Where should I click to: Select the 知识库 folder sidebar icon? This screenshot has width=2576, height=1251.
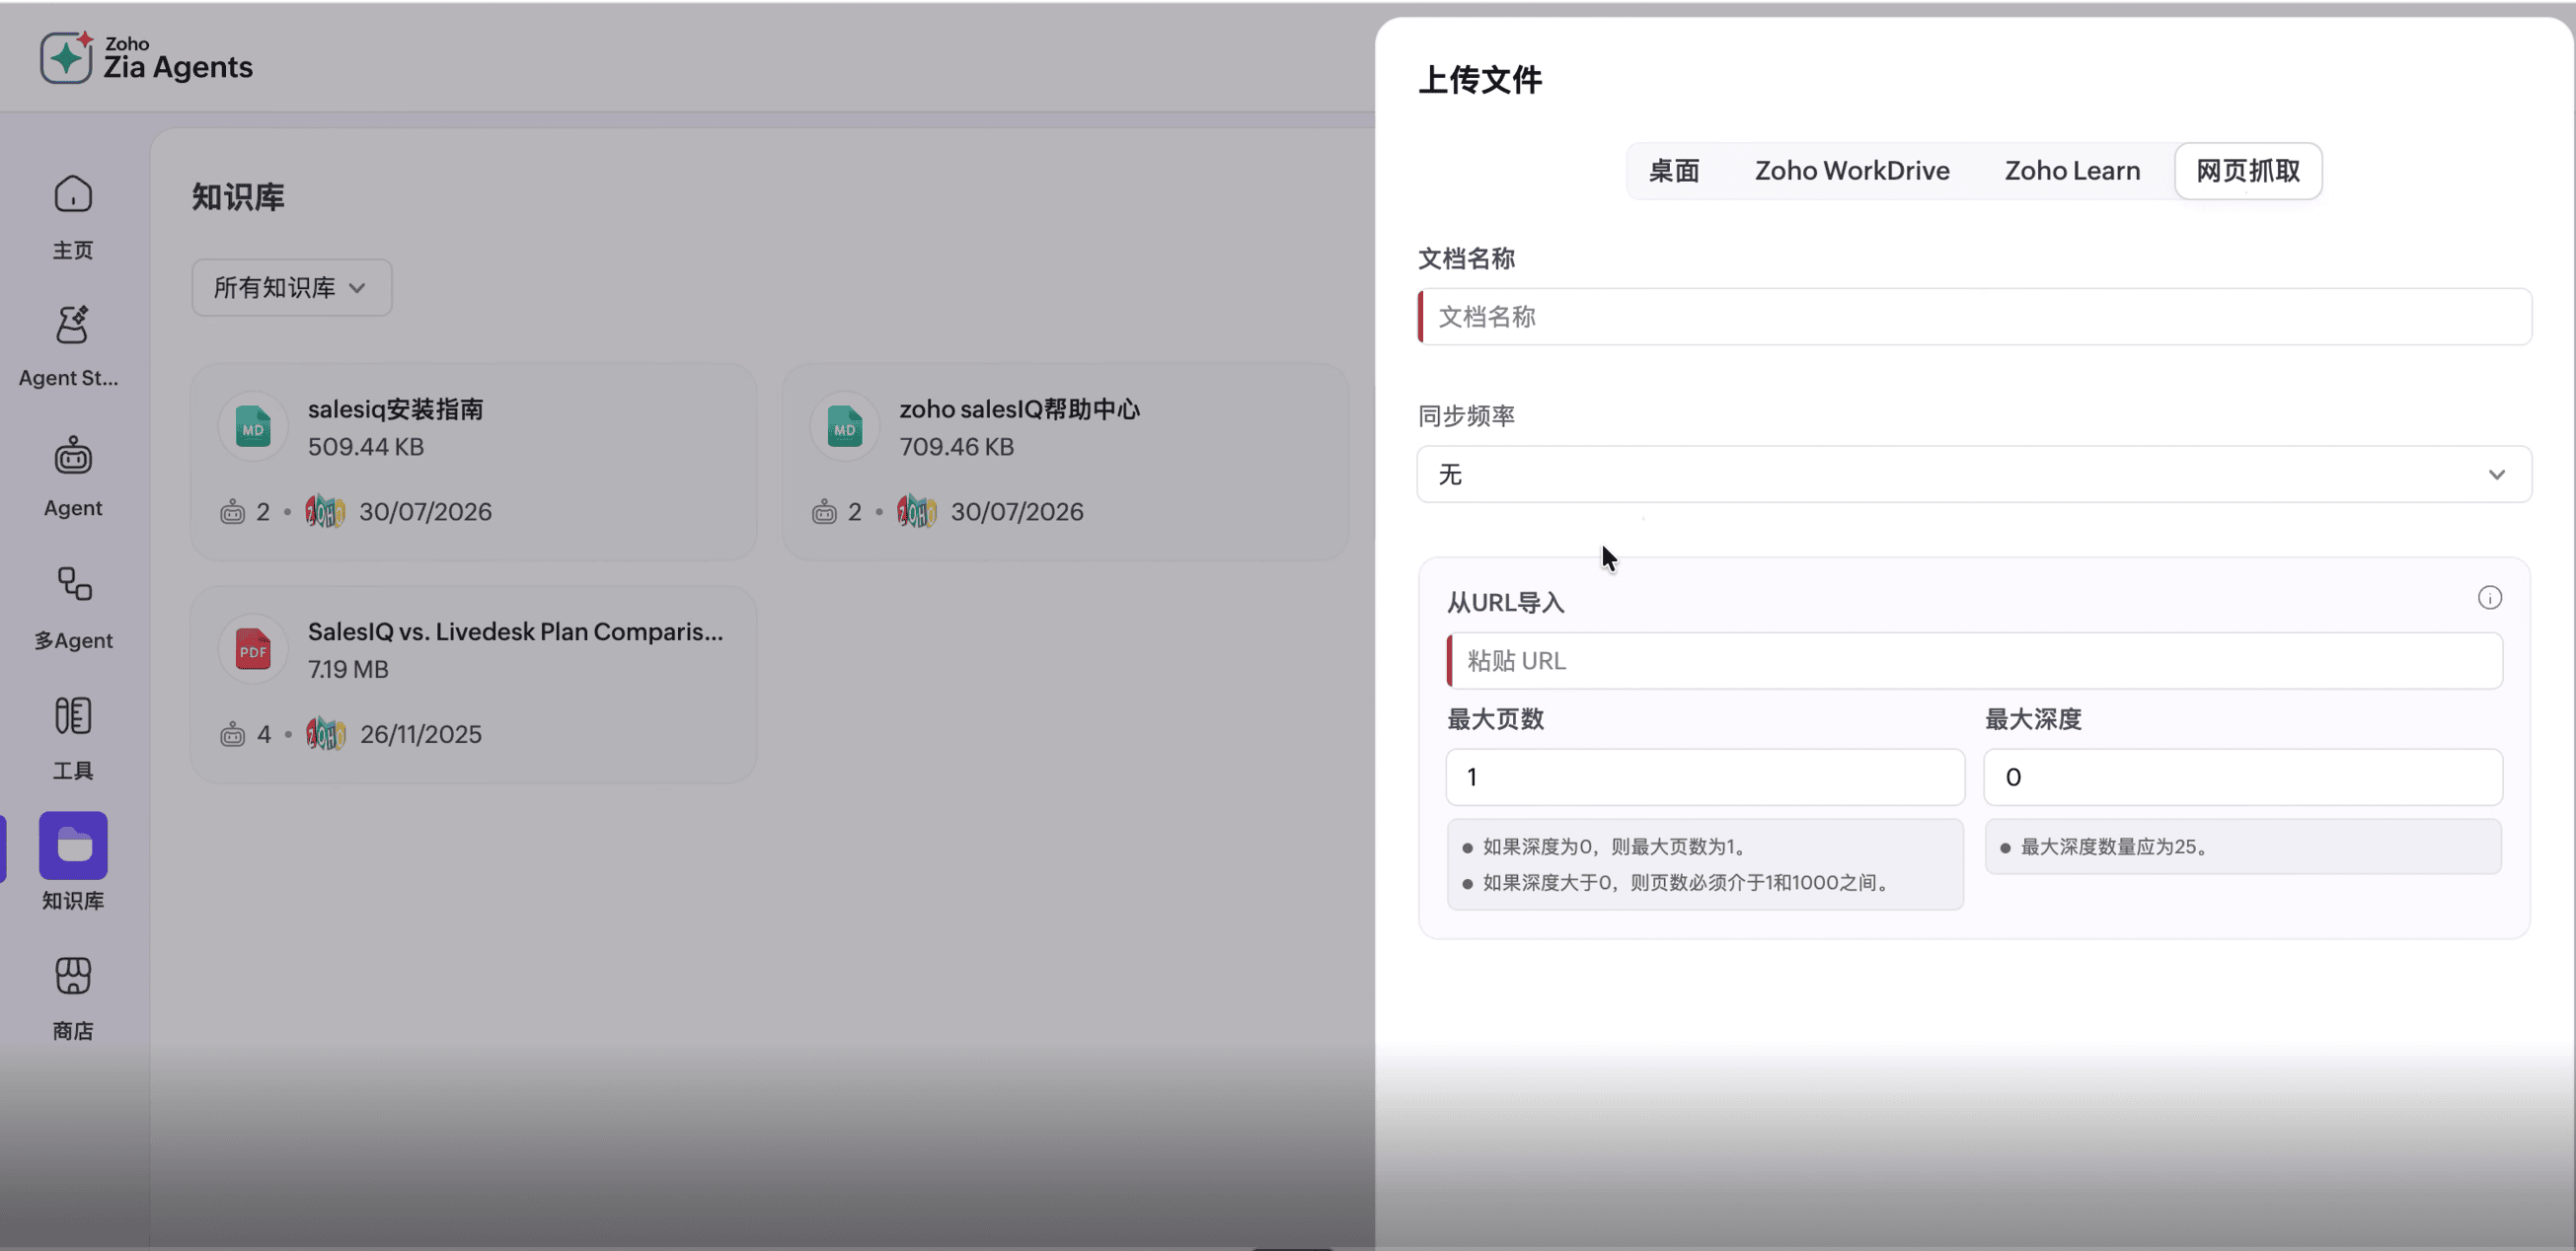(x=73, y=845)
